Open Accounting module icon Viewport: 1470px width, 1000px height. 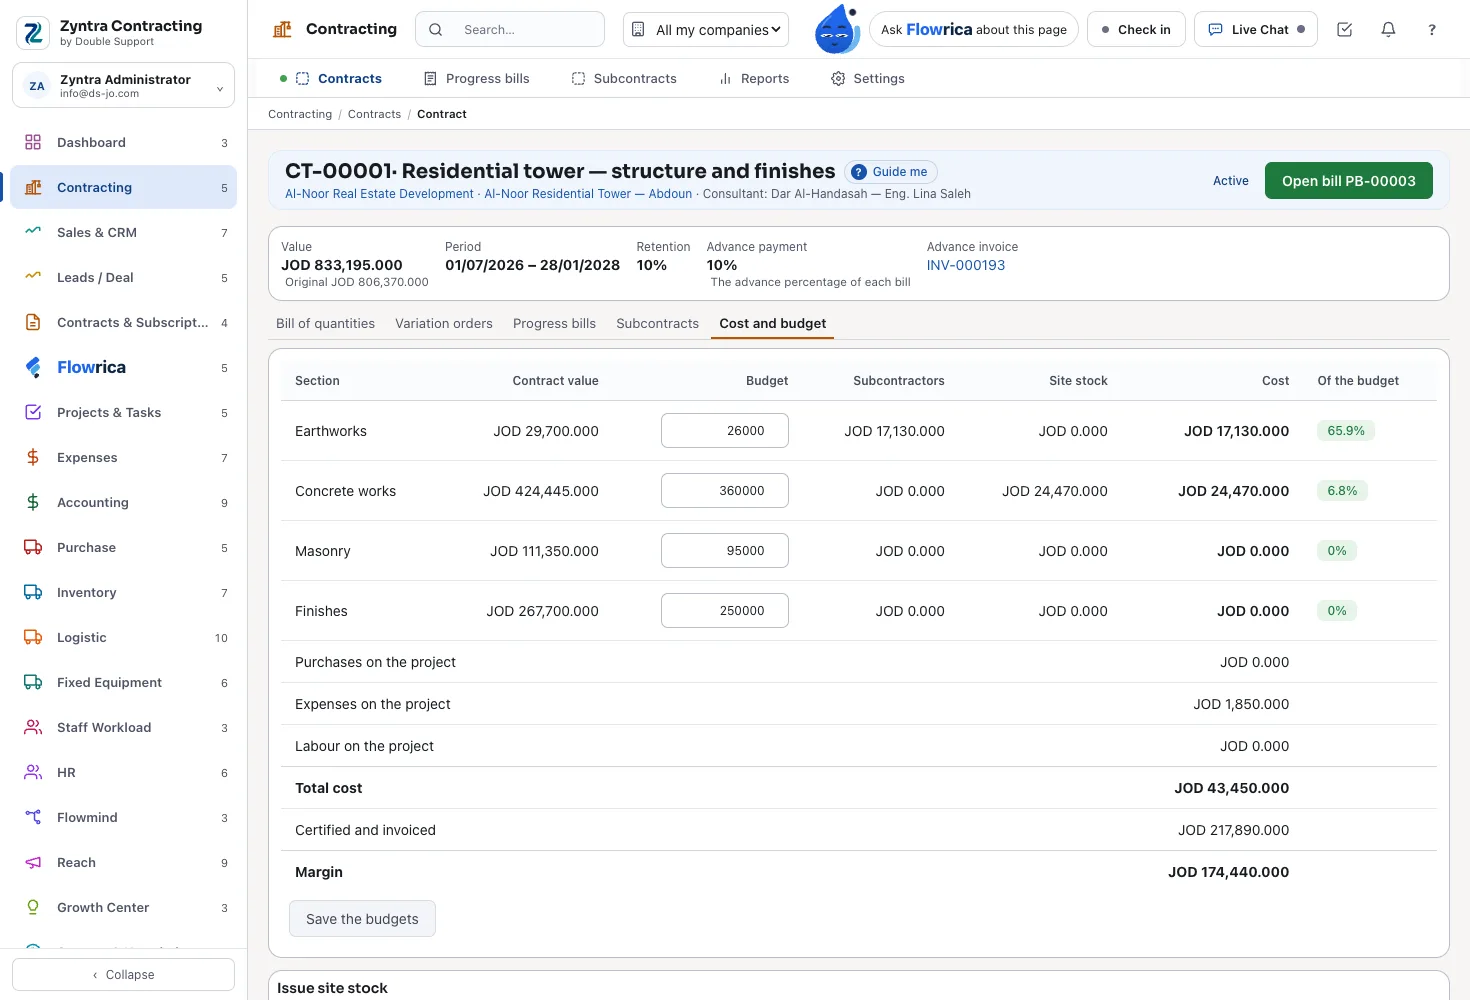[x=33, y=502]
